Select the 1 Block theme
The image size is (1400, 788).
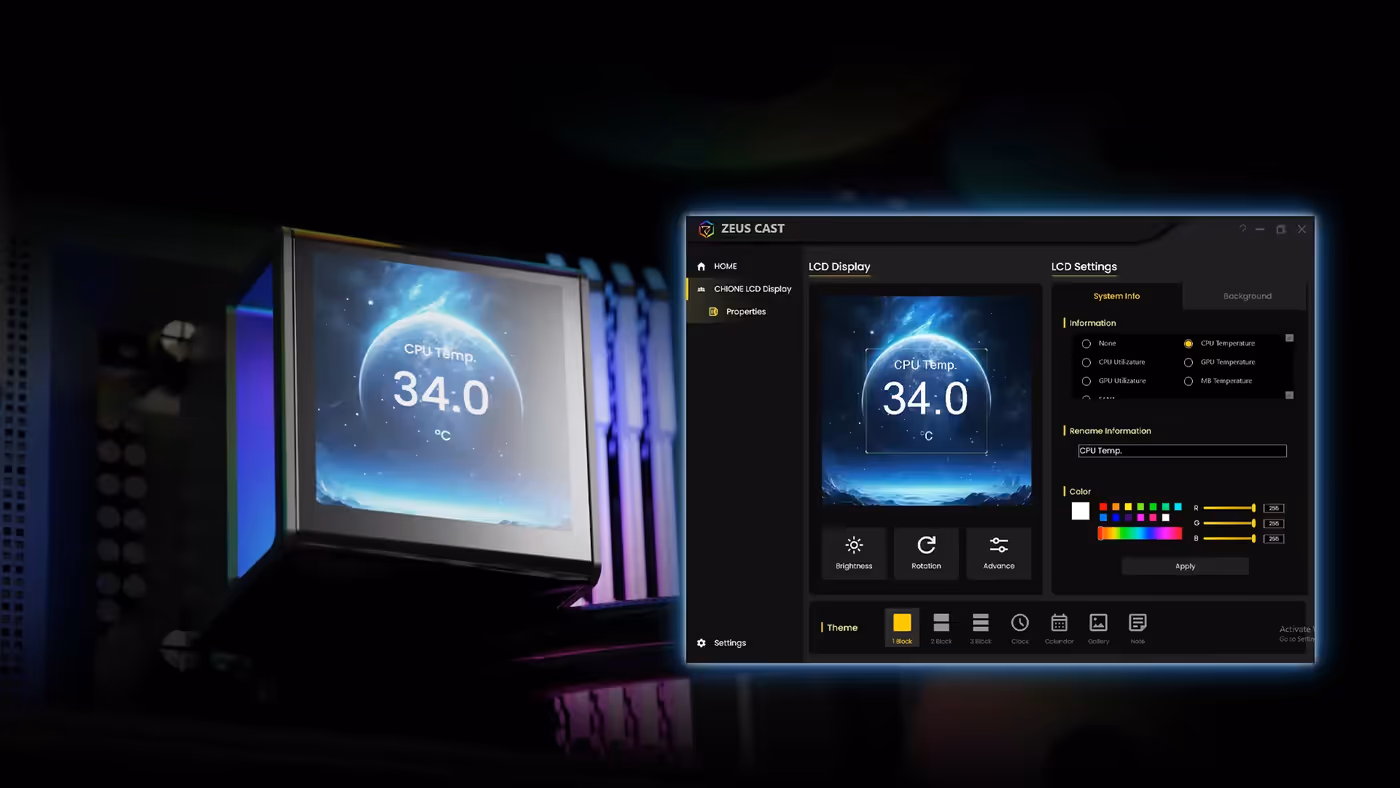[902, 628]
